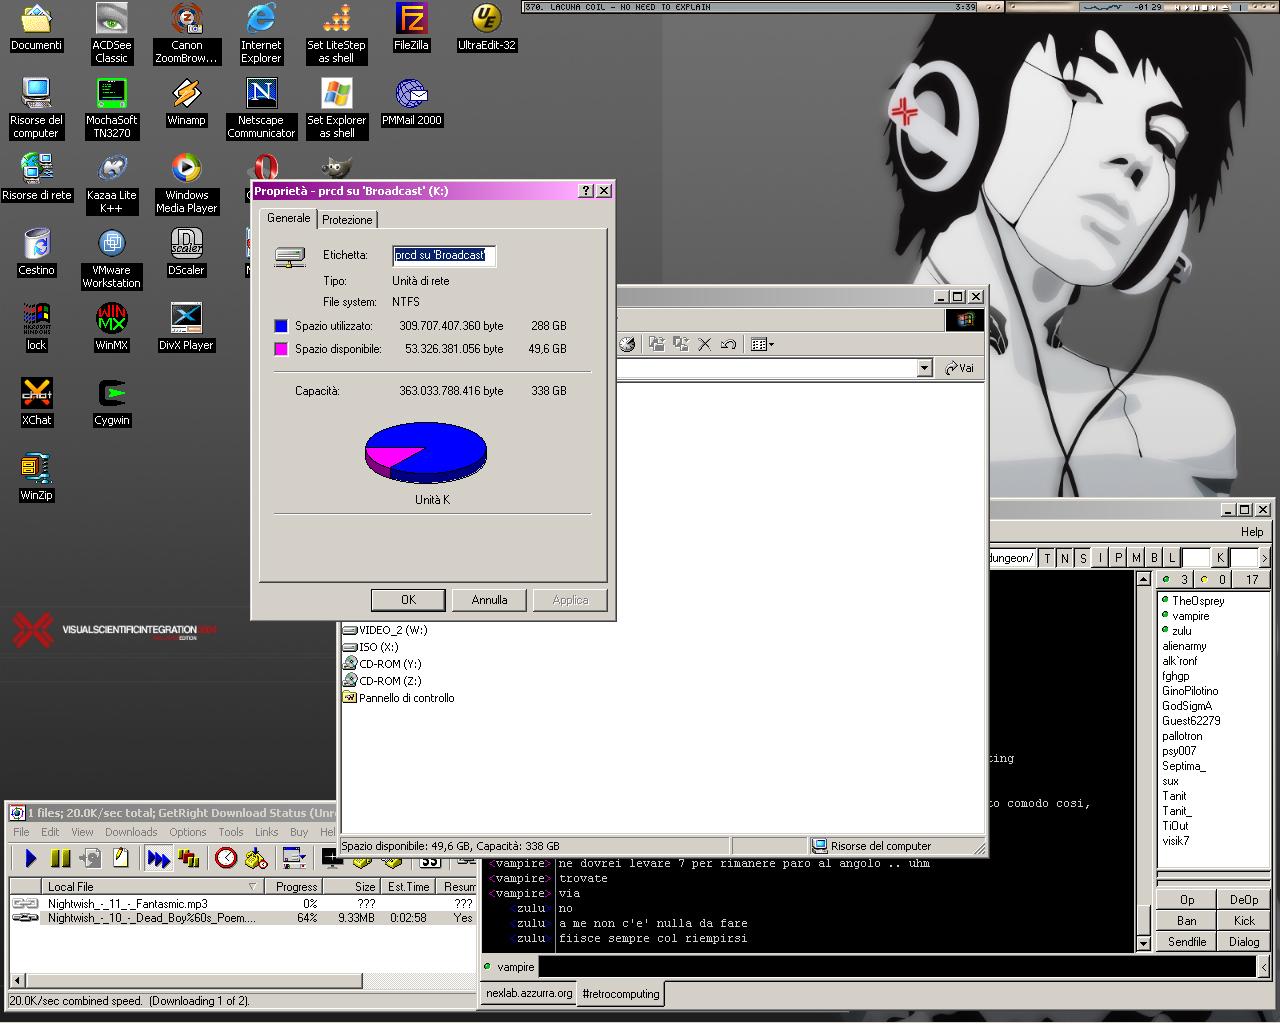The height and width of the screenshot is (1024, 1280).
Task: Click the triple-arrow automatic download icon in GetRight
Action: [158, 858]
